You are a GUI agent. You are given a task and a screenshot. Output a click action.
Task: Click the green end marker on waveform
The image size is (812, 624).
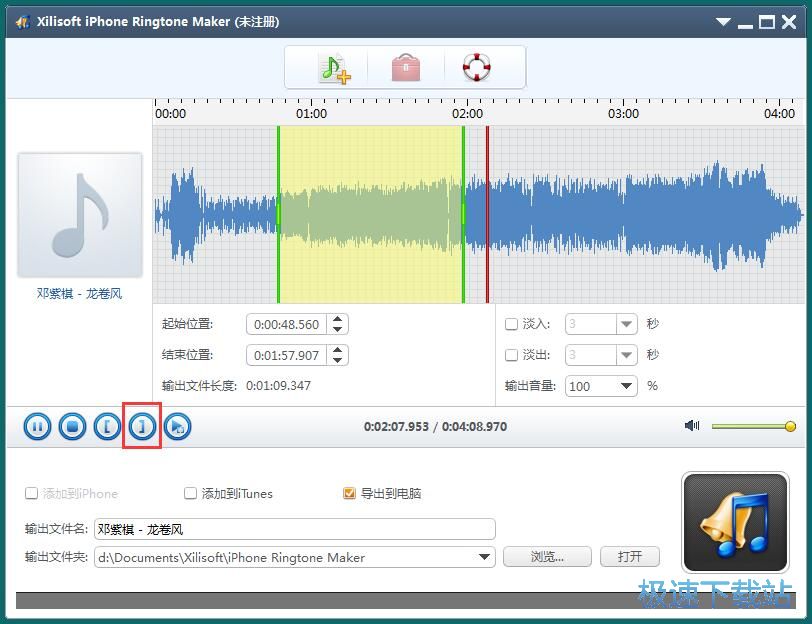point(463,214)
